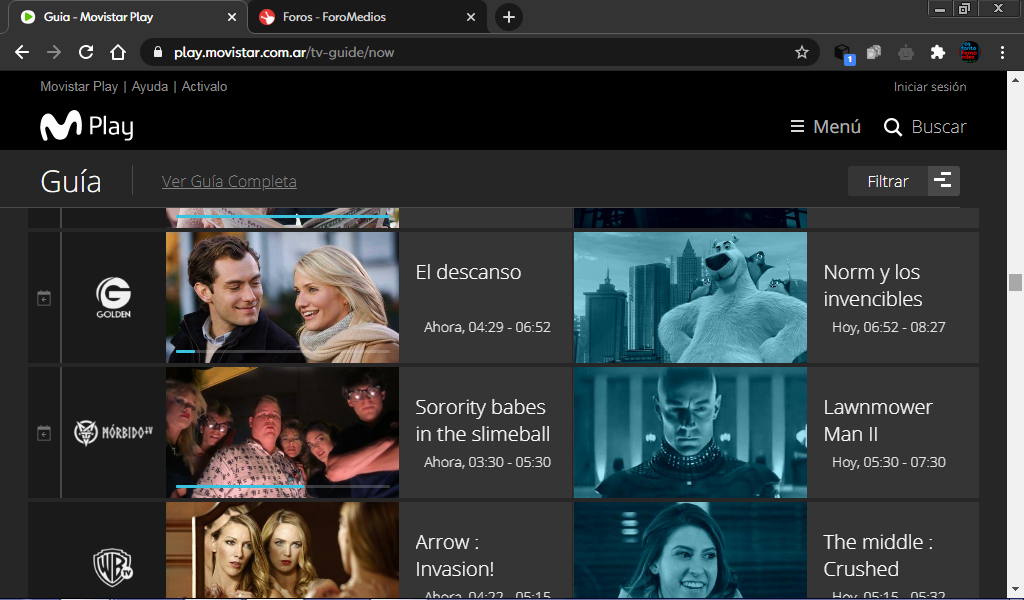View site security lock info
The width and height of the screenshot is (1024, 600).
coord(157,52)
